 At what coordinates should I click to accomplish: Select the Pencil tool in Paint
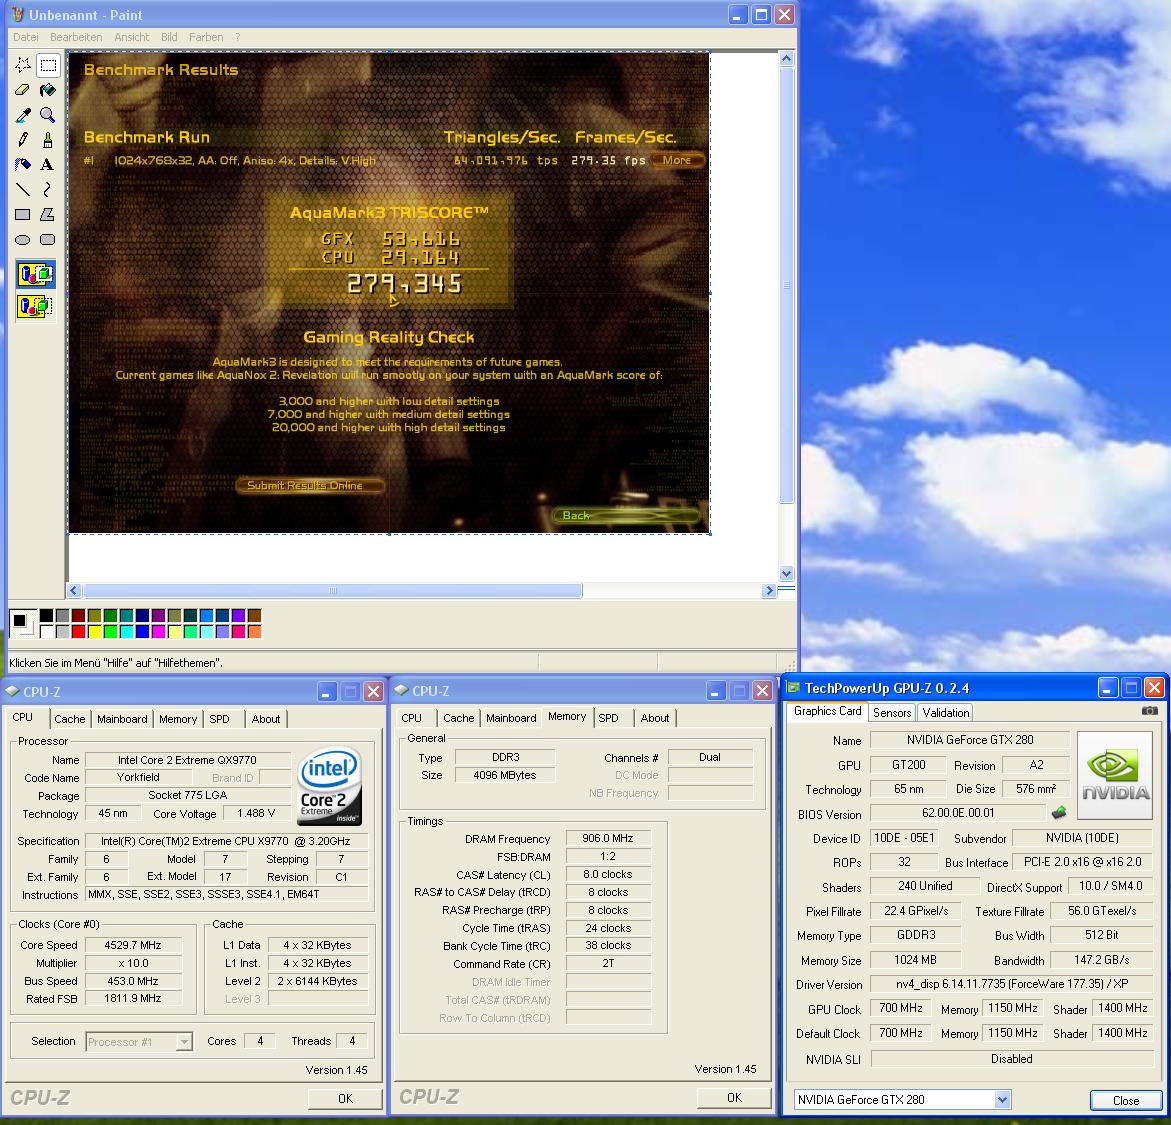23,140
